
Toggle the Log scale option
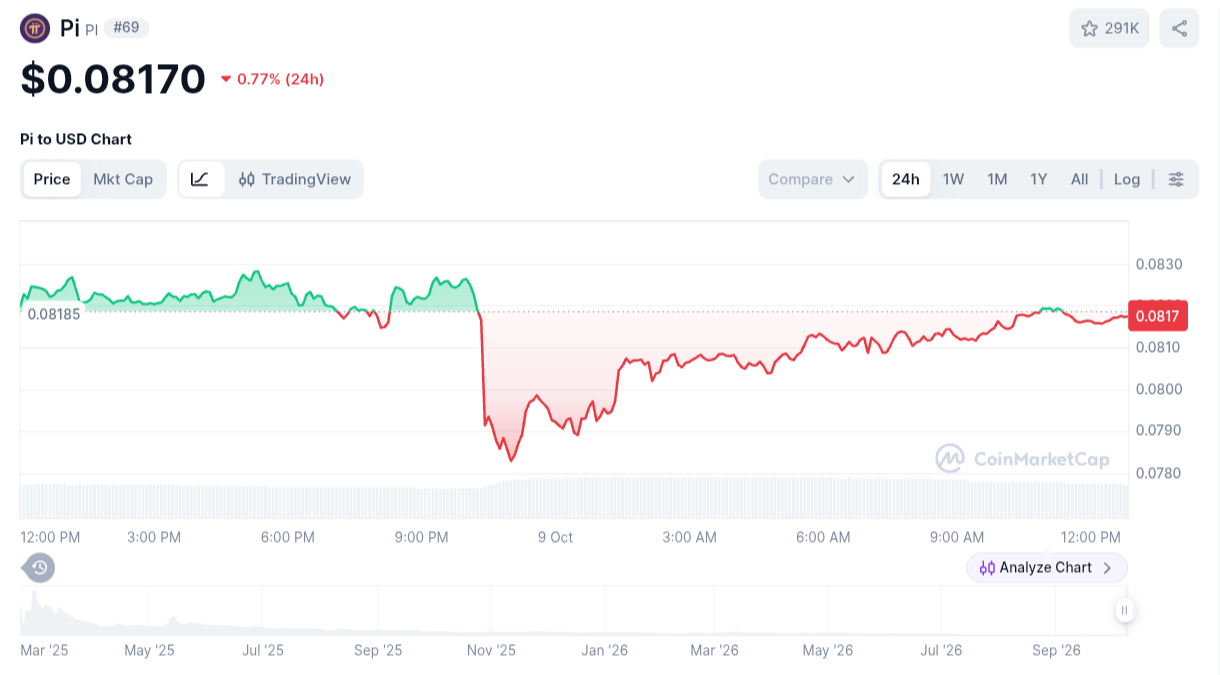point(1127,179)
